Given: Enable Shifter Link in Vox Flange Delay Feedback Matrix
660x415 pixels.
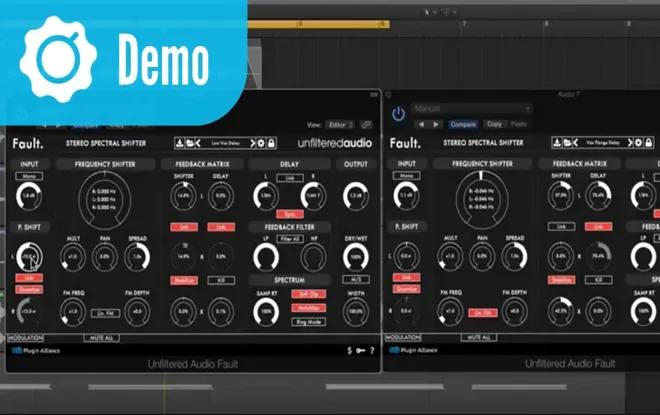Looking at the screenshot, I should pyautogui.click(x=561, y=226).
